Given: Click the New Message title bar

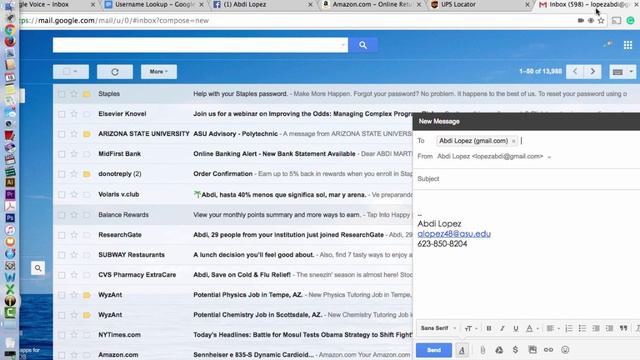Looking at the screenshot, I should 526,122.
